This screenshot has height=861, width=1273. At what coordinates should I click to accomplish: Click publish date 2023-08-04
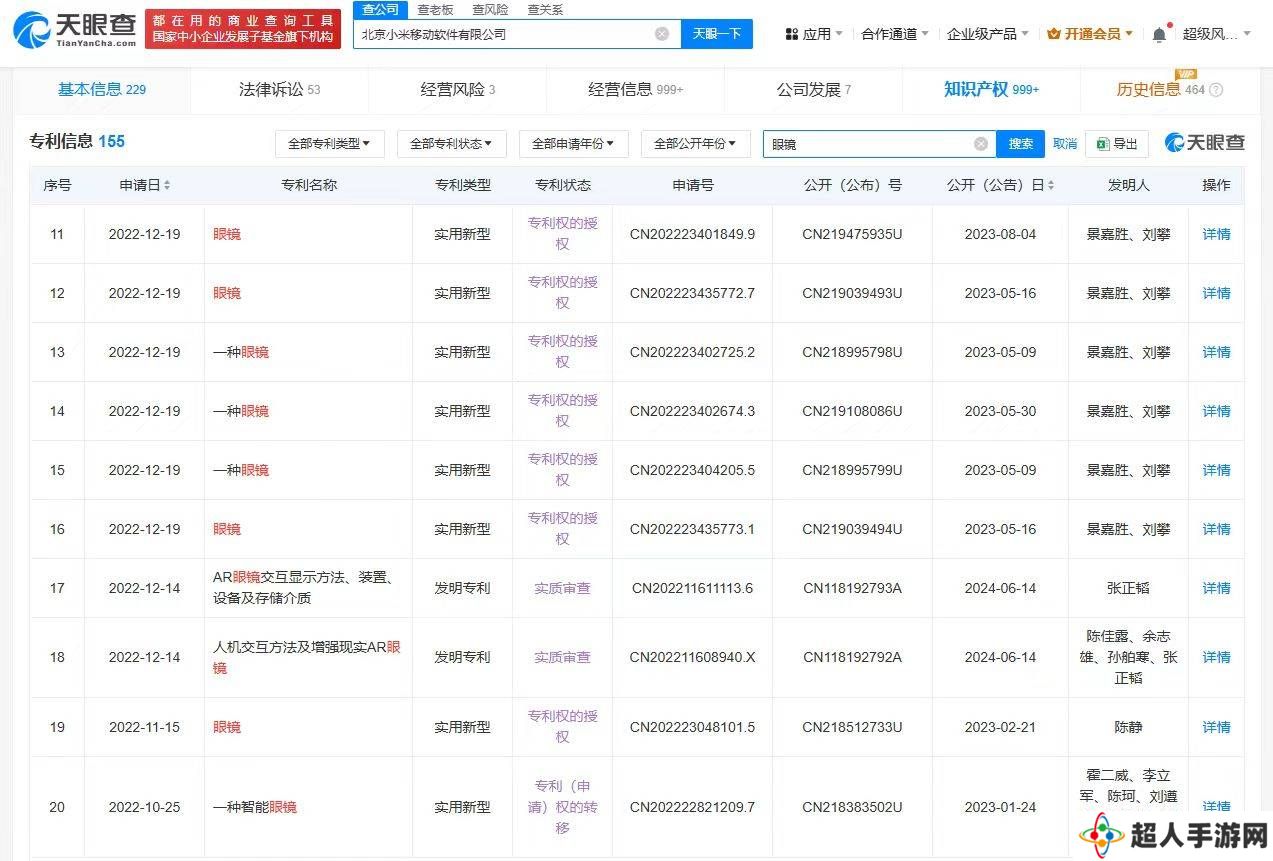(x=1000, y=234)
